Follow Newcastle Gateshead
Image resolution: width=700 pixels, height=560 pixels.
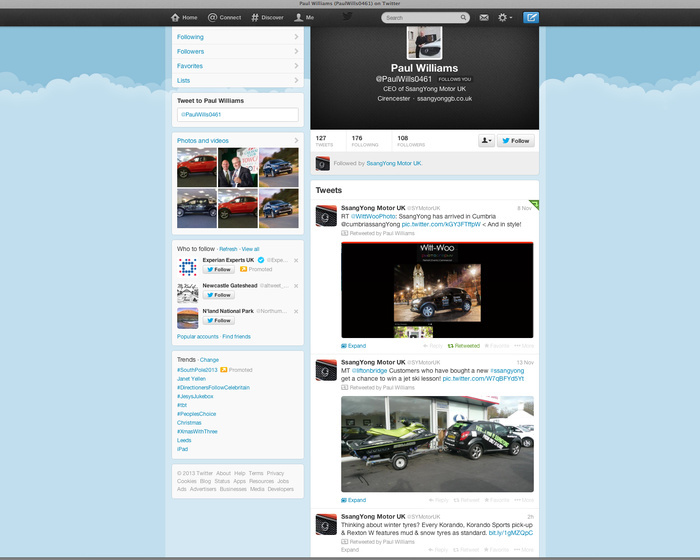pos(219,295)
